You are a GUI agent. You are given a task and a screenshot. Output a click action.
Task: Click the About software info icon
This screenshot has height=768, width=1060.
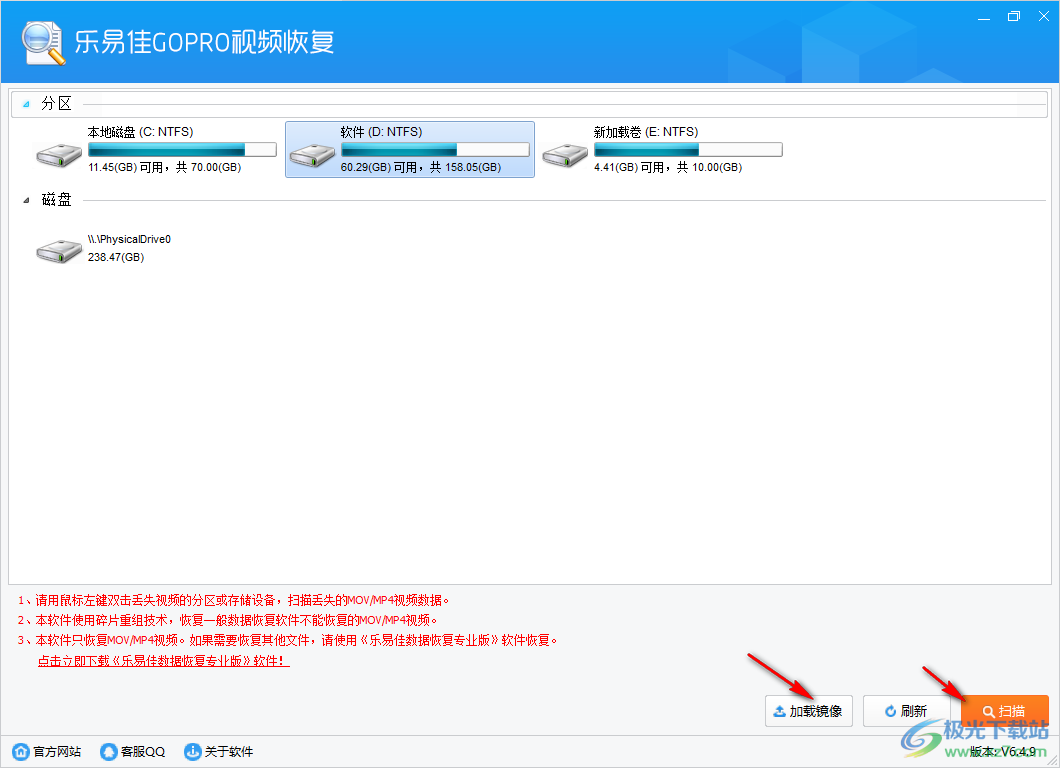pyautogui.click(x=193, y=751)
